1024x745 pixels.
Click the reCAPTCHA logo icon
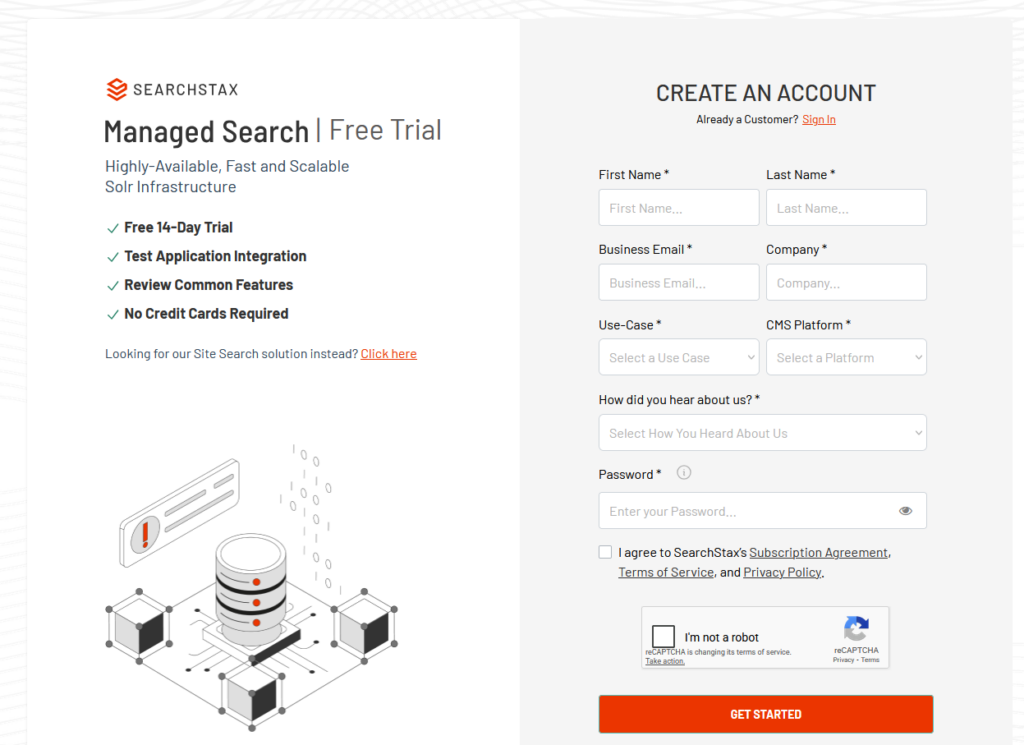pyautogui.click(x=856, y=629)
